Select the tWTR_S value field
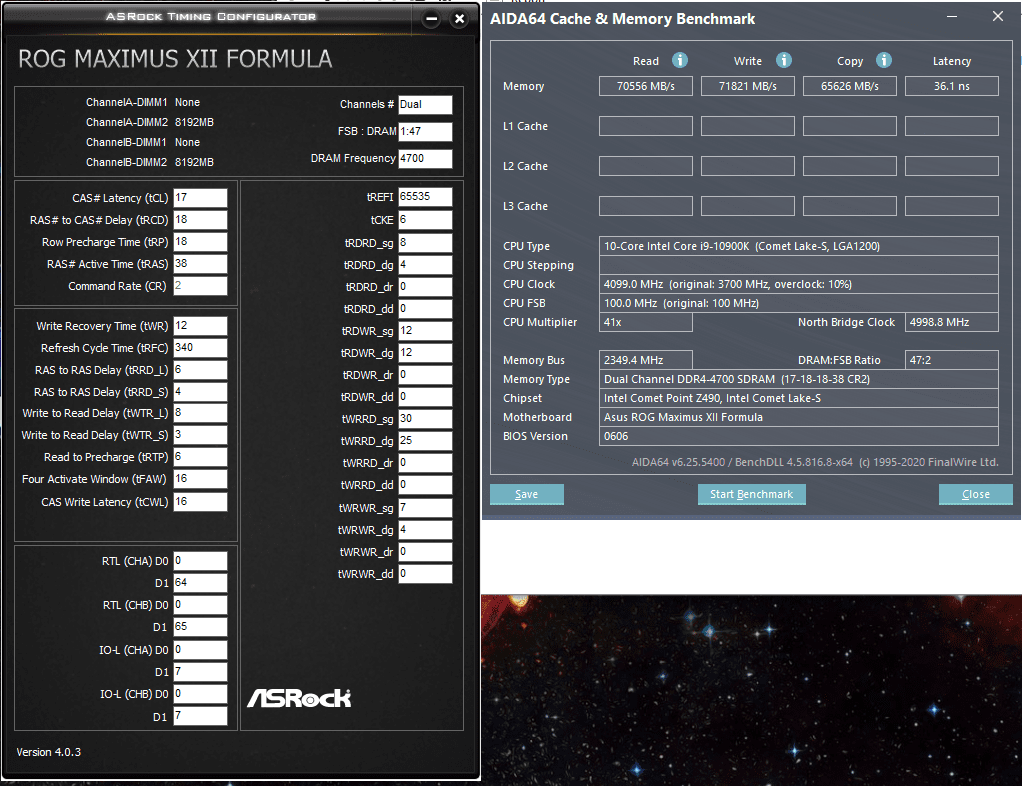 tap(200, 435)
